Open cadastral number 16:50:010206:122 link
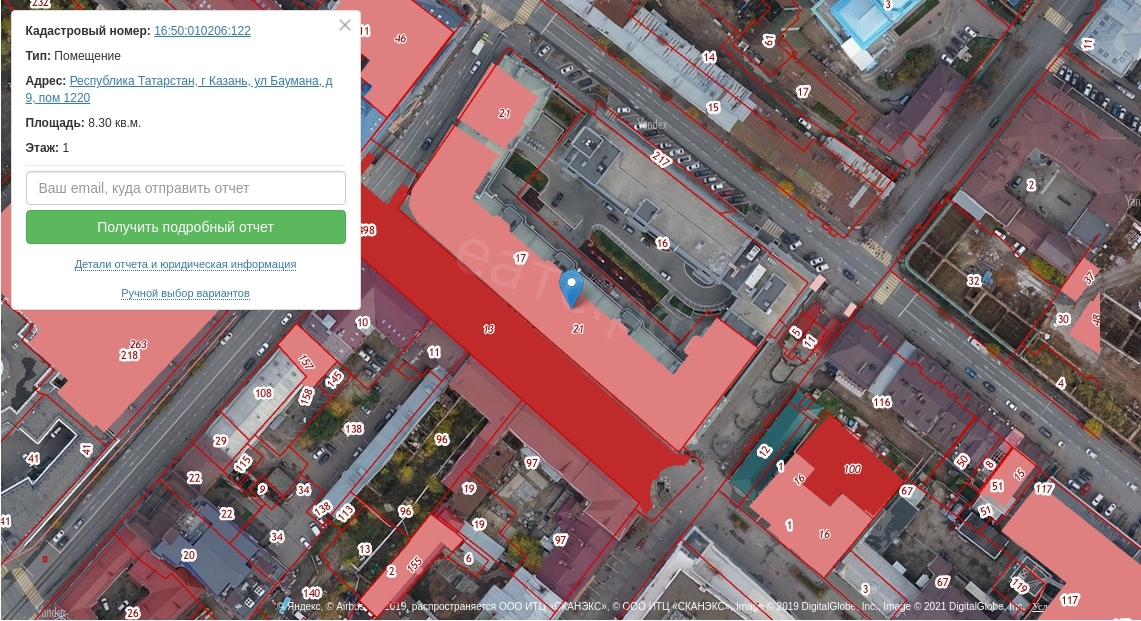The height and width of the screenshot is (621, 1141). (x=202, y=31)
